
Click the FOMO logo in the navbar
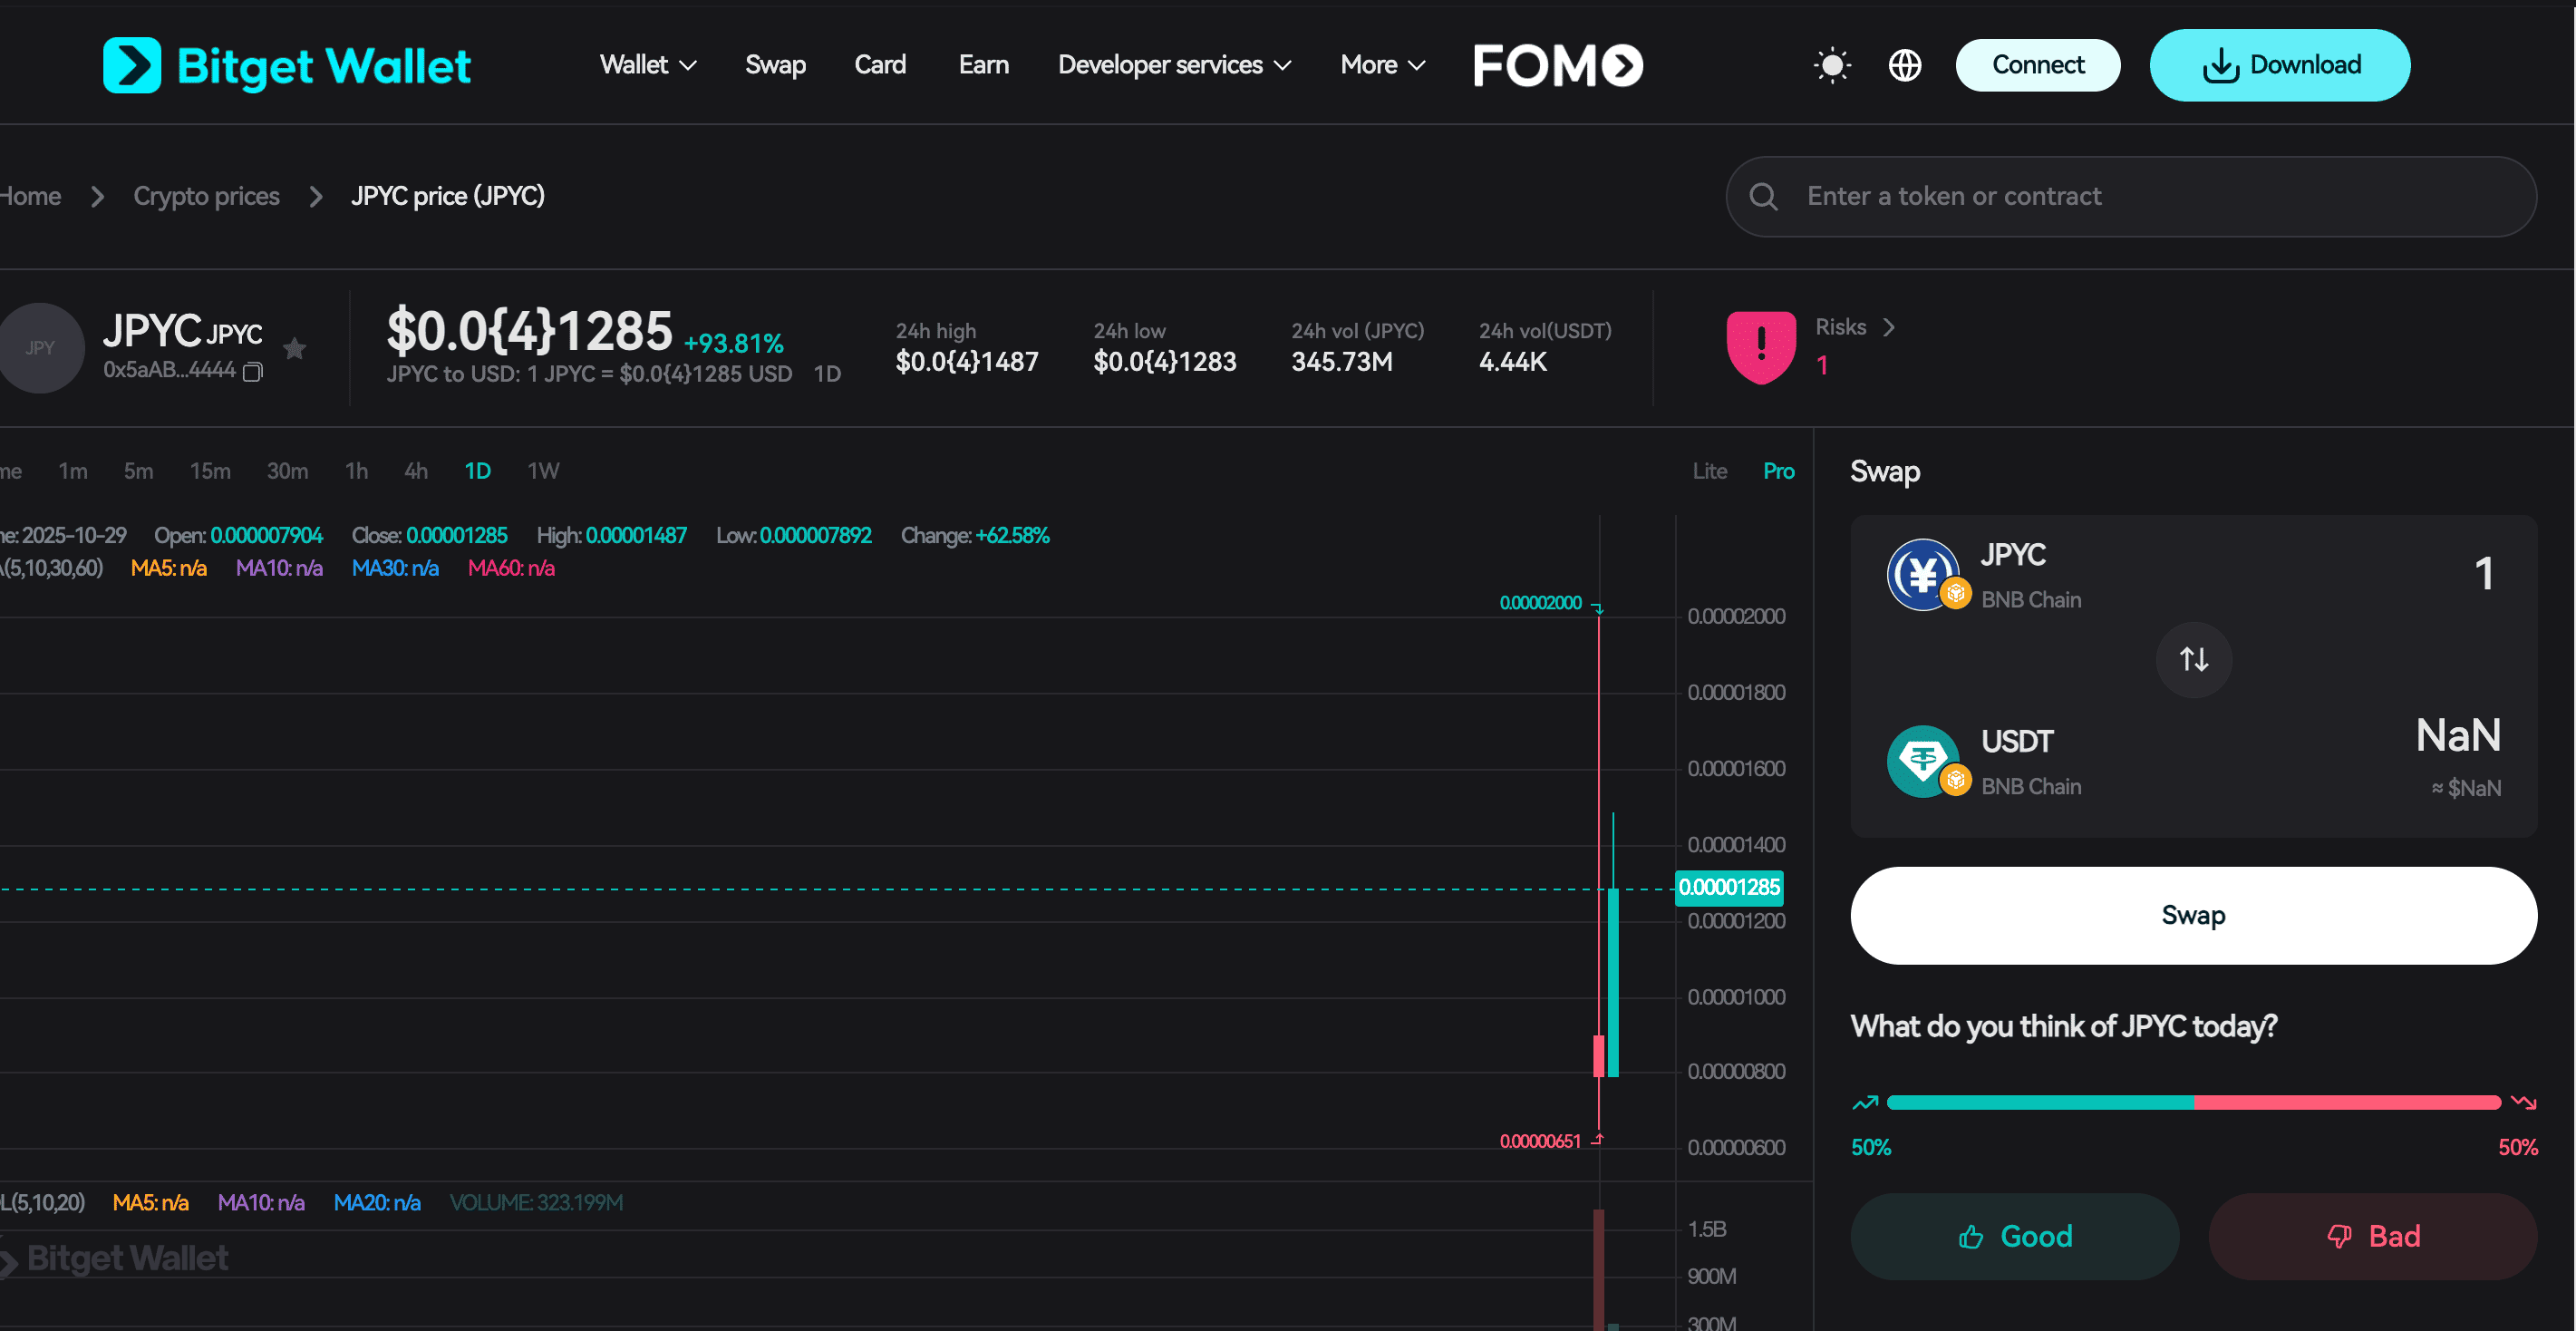(1558, 65)
